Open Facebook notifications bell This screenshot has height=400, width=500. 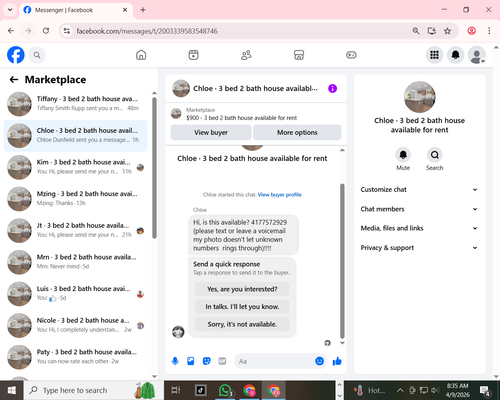tap(456, 55)
